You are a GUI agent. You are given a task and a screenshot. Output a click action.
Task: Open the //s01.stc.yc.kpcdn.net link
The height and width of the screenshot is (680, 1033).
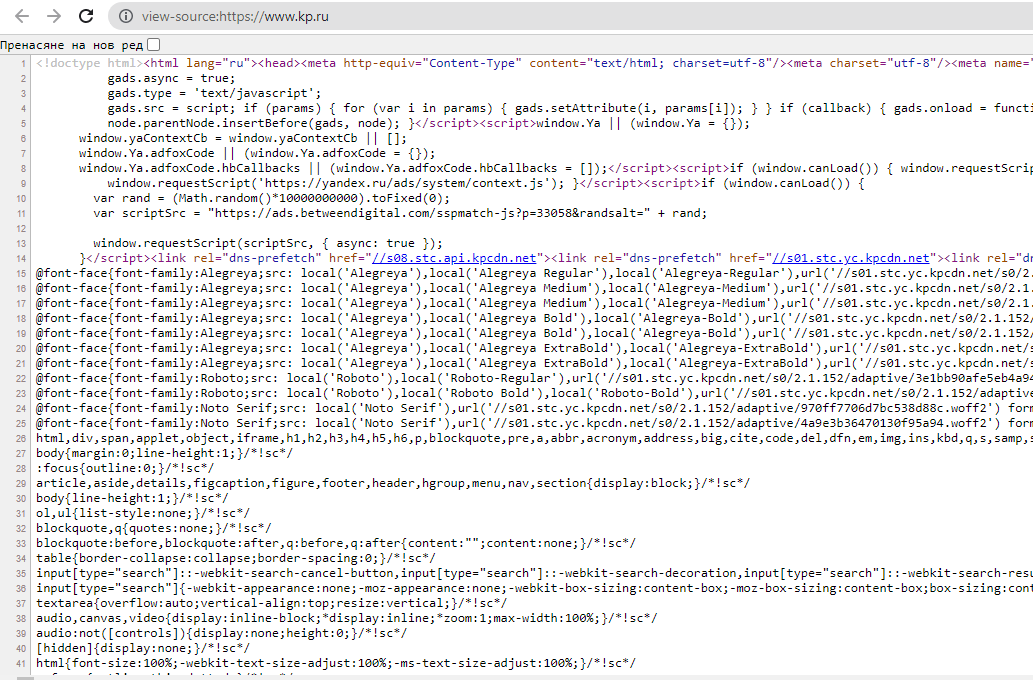coord(851,258)
